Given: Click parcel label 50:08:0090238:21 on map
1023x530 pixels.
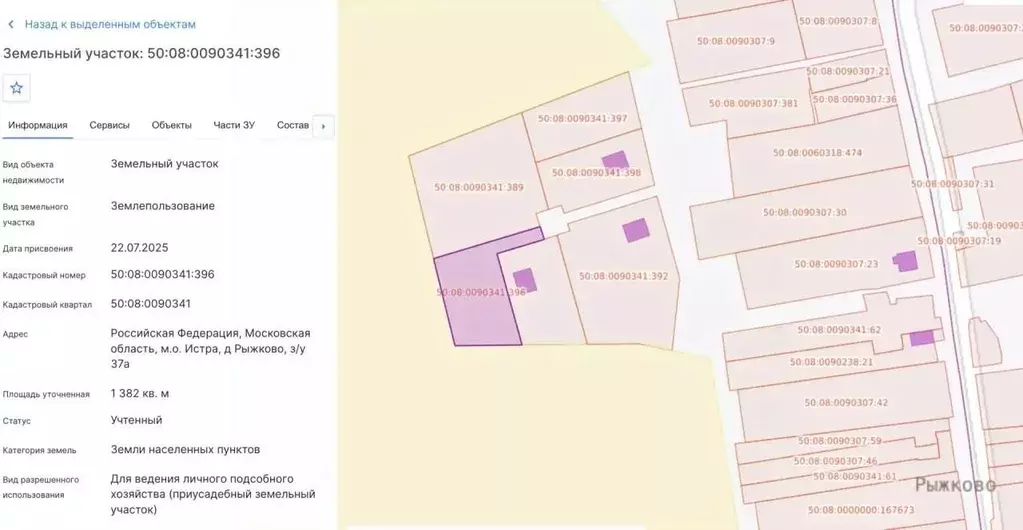Looking at the screenshot, I should (831, 362).
